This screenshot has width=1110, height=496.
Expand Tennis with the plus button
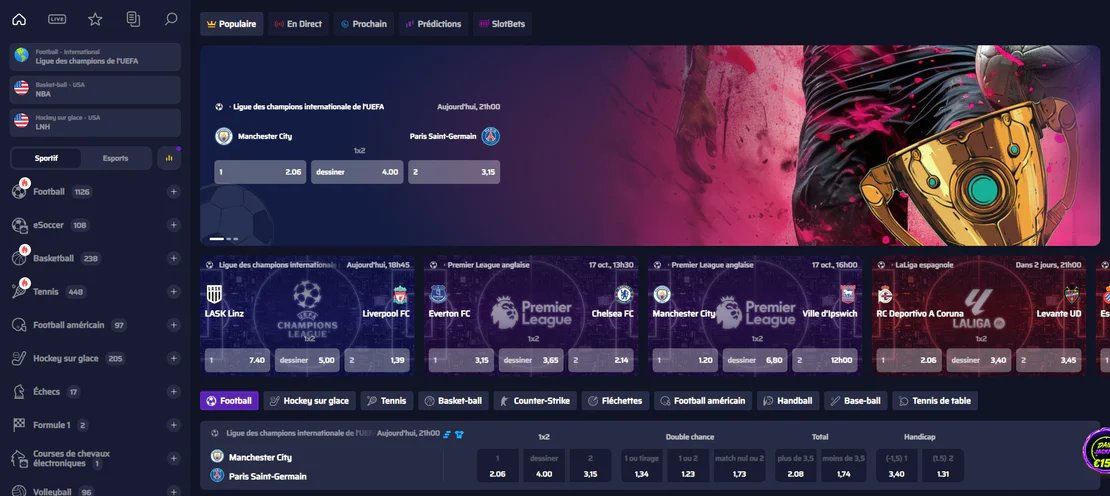tap(173, 292)
